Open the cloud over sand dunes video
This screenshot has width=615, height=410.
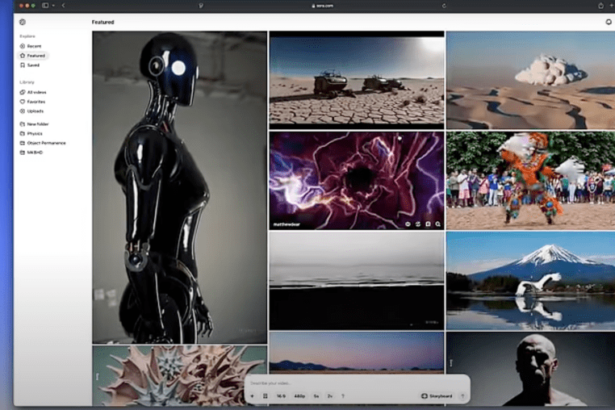click(530, 80)
